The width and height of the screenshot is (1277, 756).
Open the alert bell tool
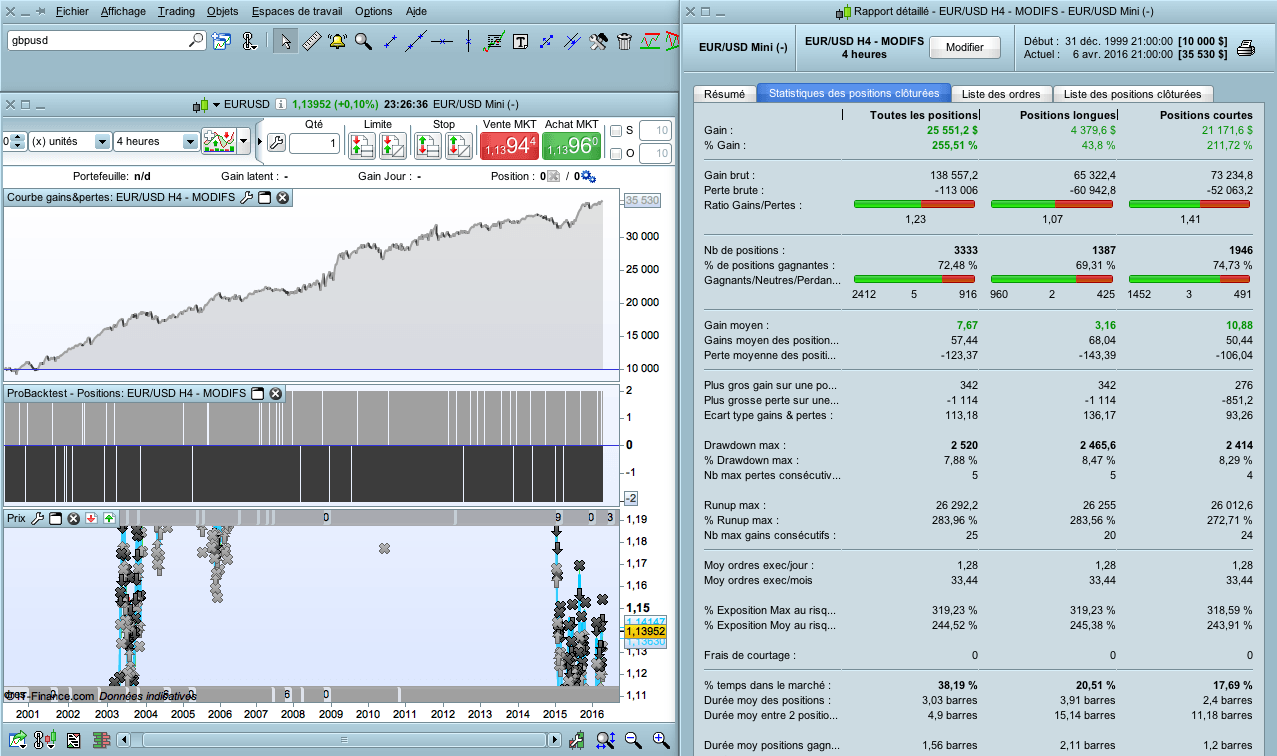(x=337, y=41)
